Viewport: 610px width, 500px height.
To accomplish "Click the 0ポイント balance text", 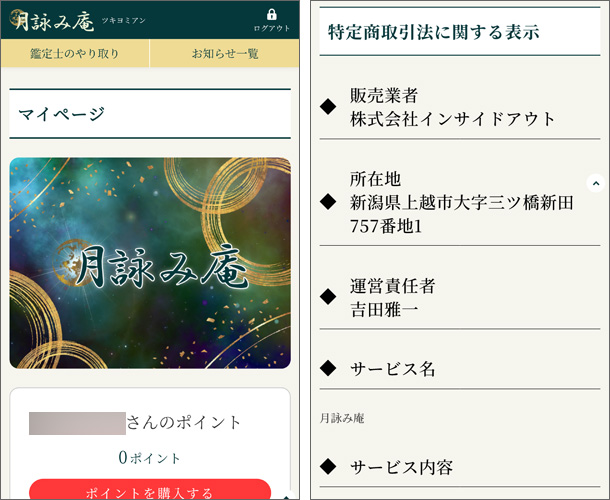I will (150, 458).
